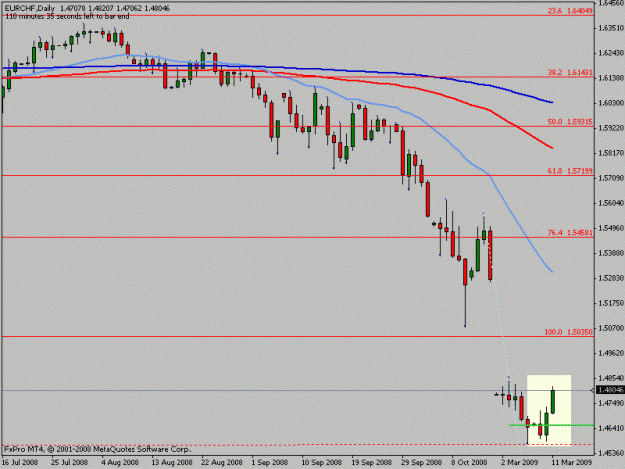Click the 1.45360 price axis label

point(611,453)
